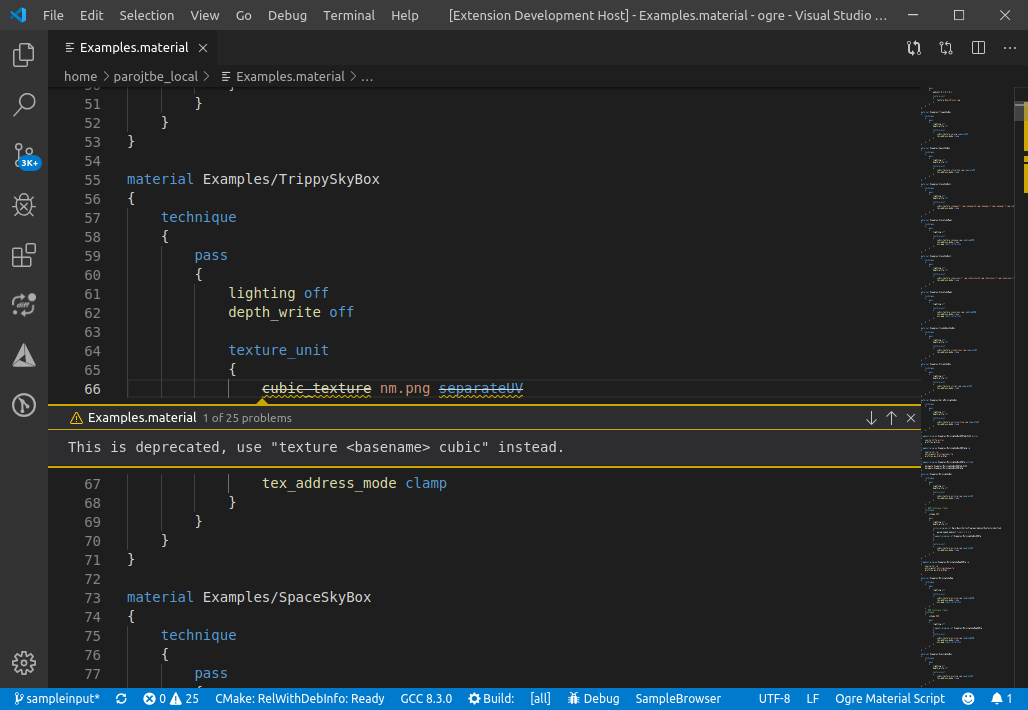Click material Examples/TrippySkyBox name
The height and width of the screenshot is (710, 1028).
[x=291, y=180]
